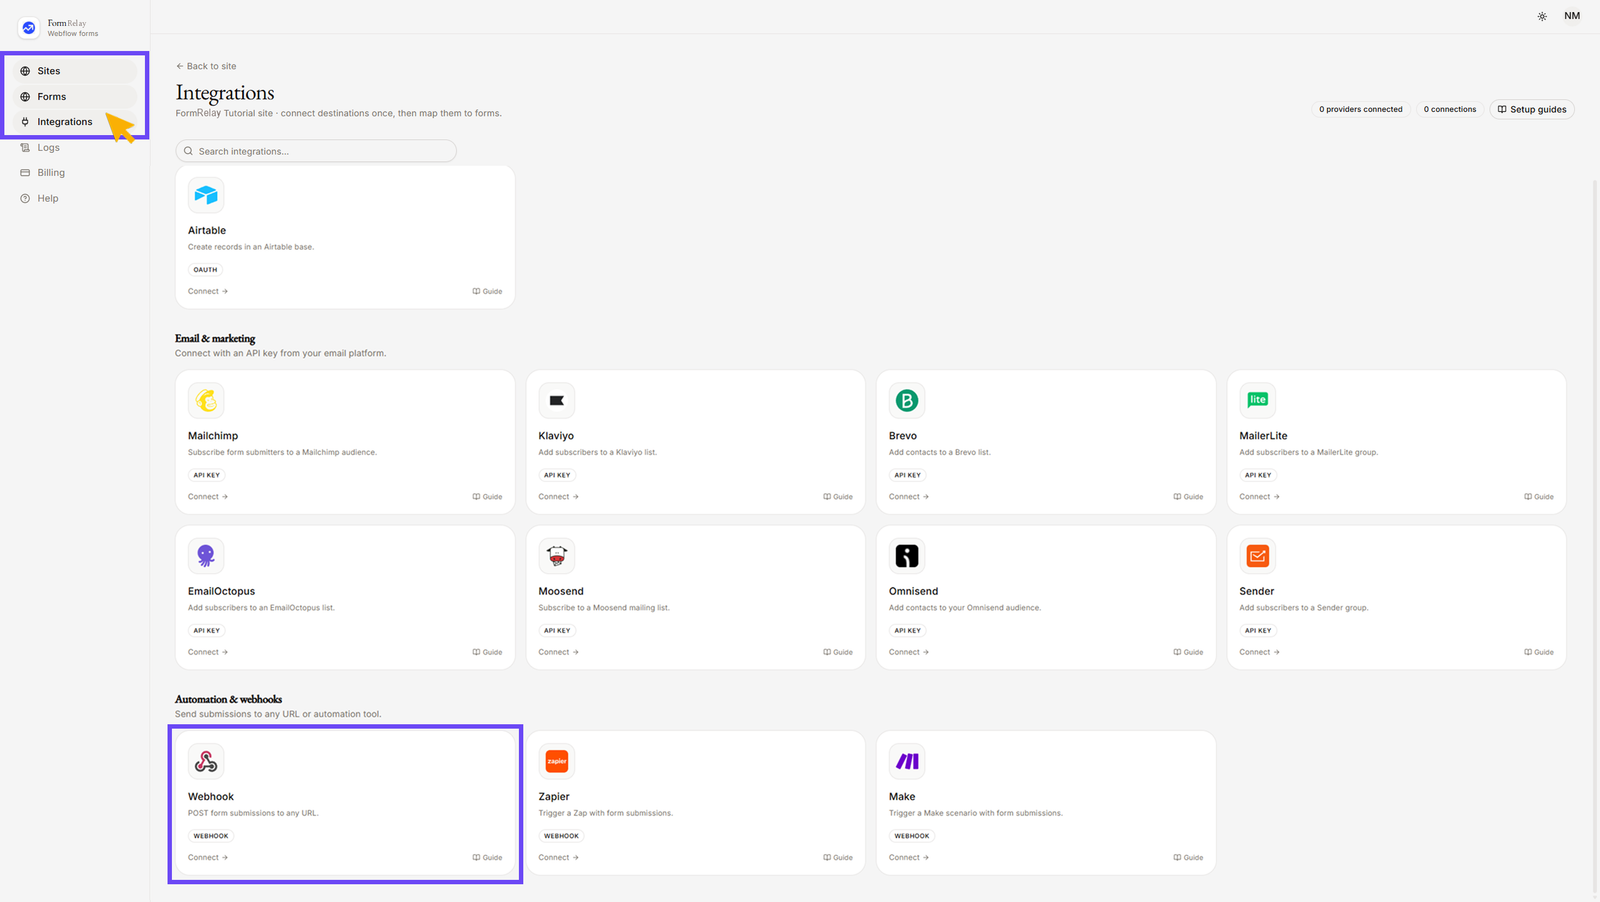The image size is (1600, 902).
Task: Connect the Omnisend integration
Action: tap(909, 652)
